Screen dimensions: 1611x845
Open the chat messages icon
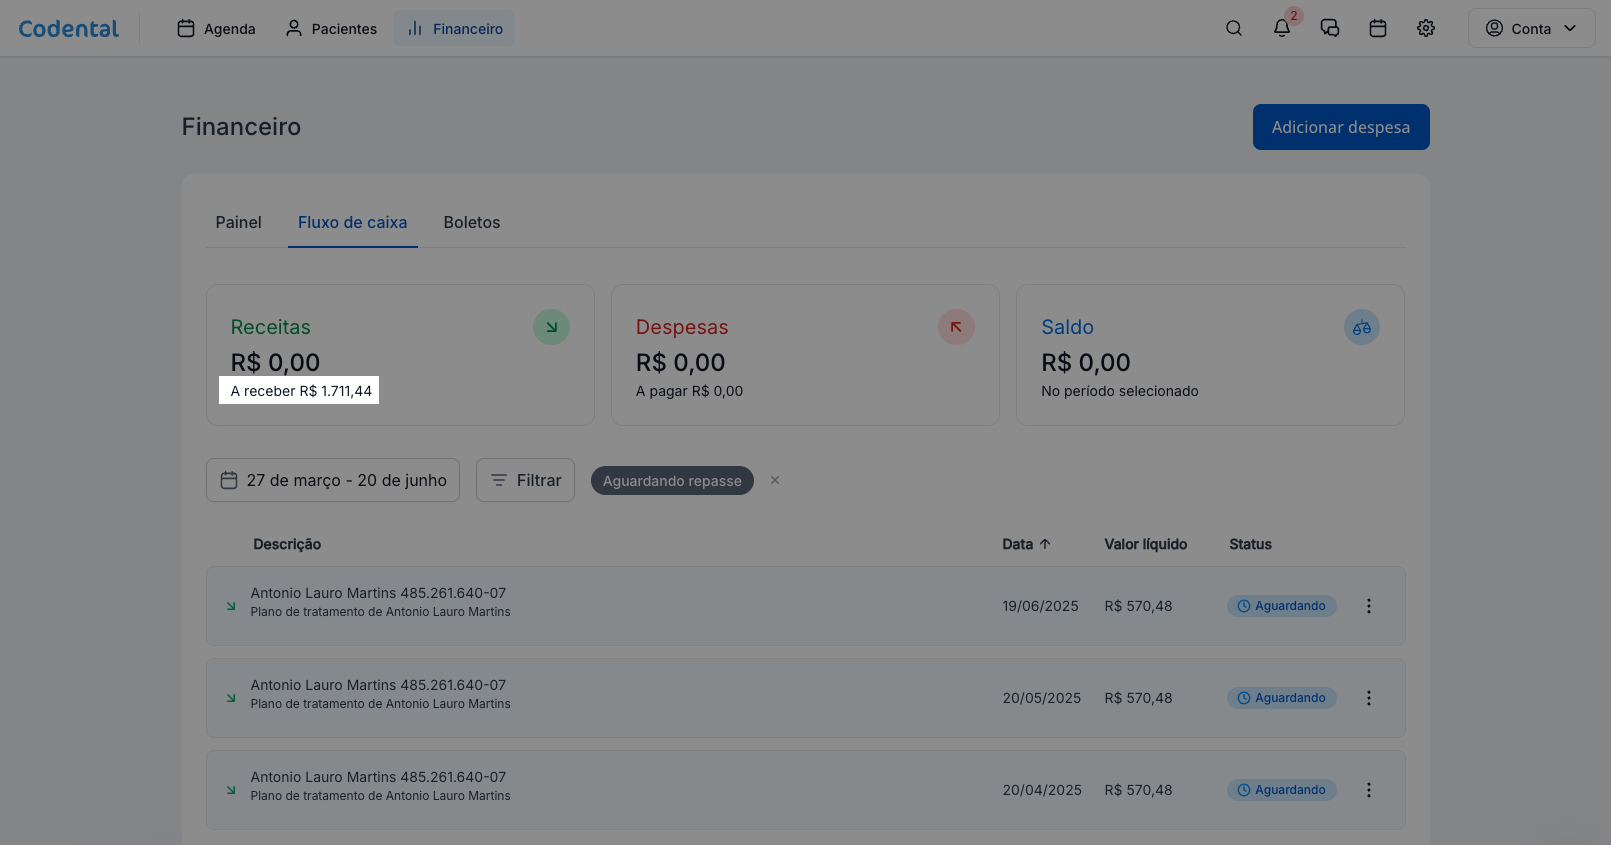pos(1330,28)
